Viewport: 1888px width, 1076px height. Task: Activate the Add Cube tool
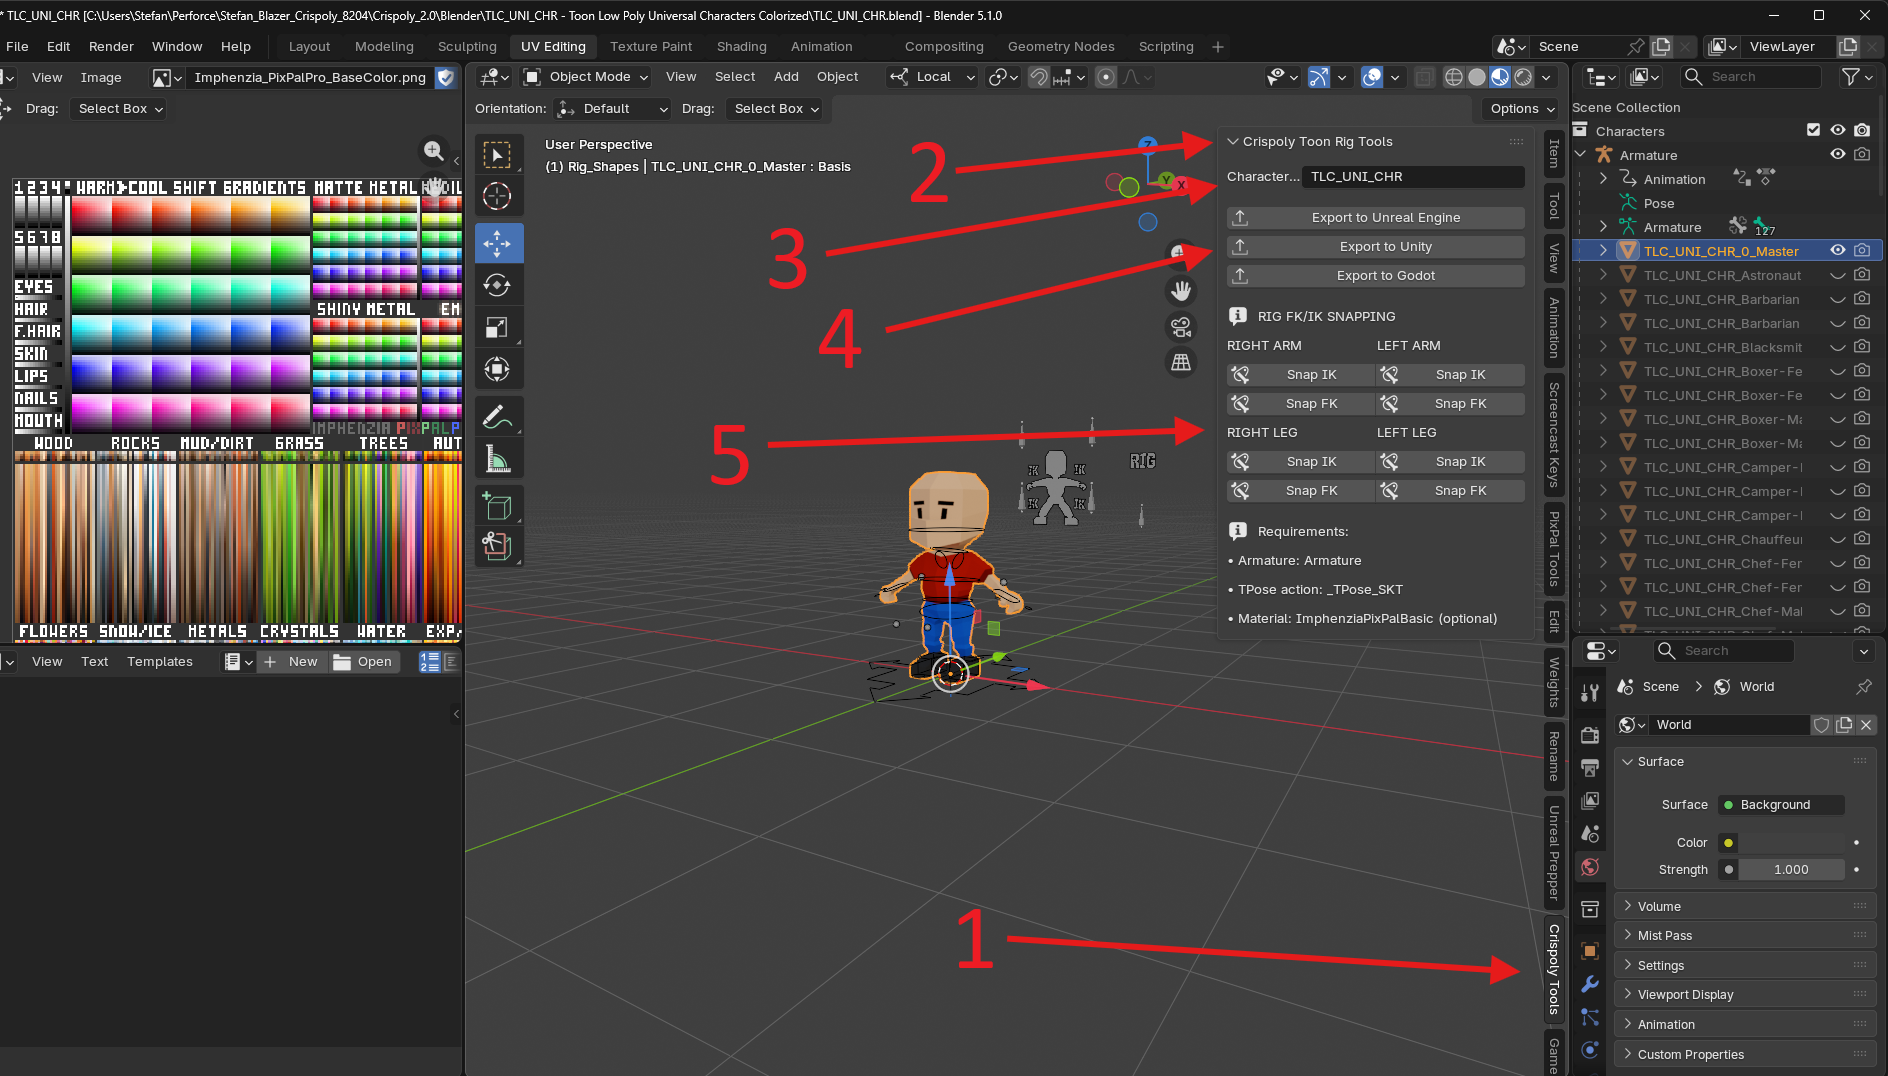point(497,506)
